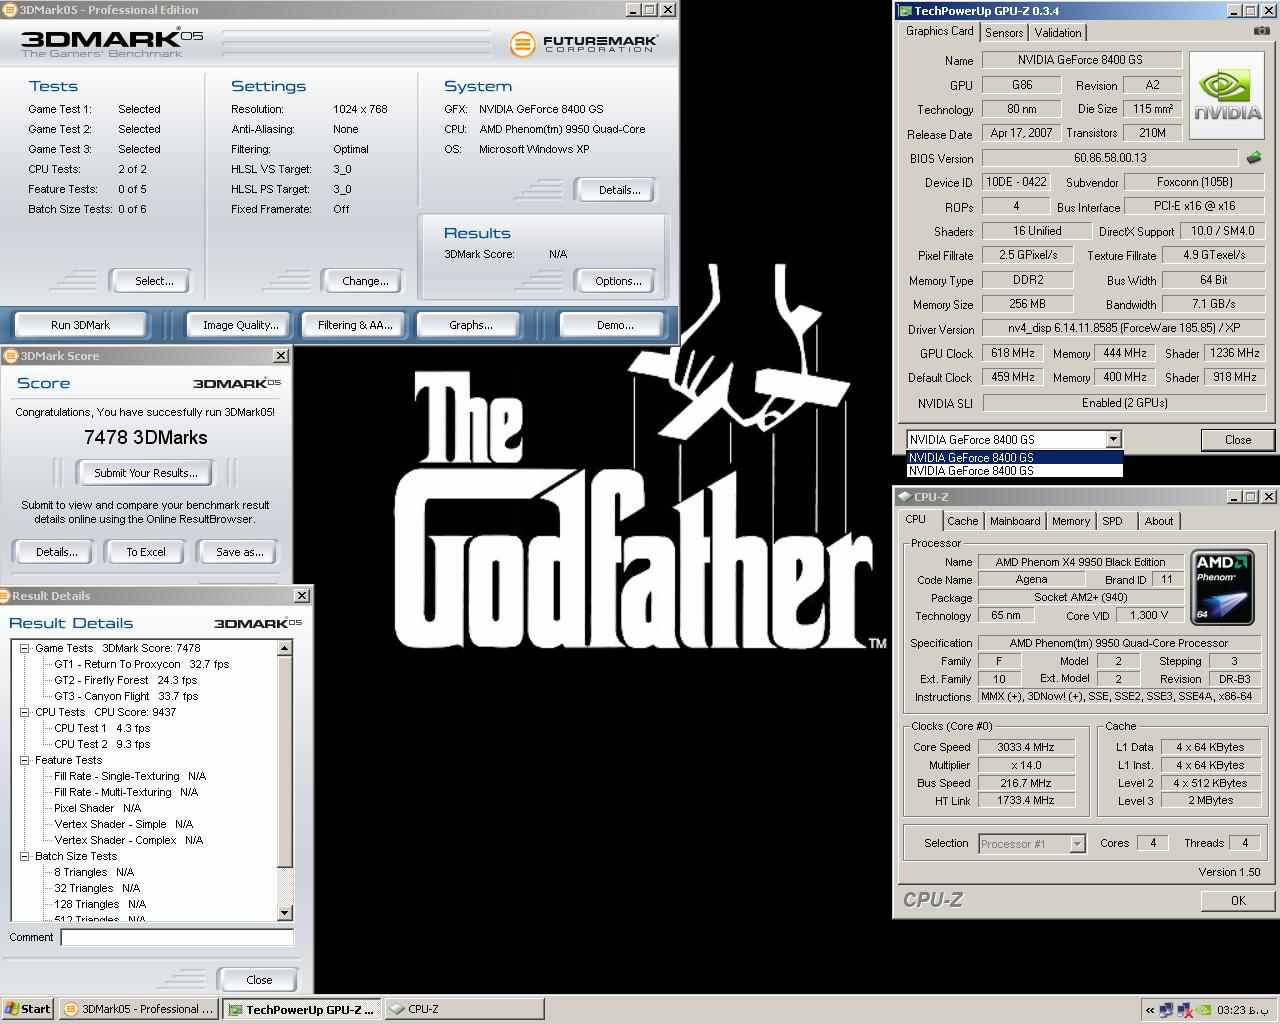
Task: Collapse the Batch Size Tests tree node
Action: click(25, 856)
